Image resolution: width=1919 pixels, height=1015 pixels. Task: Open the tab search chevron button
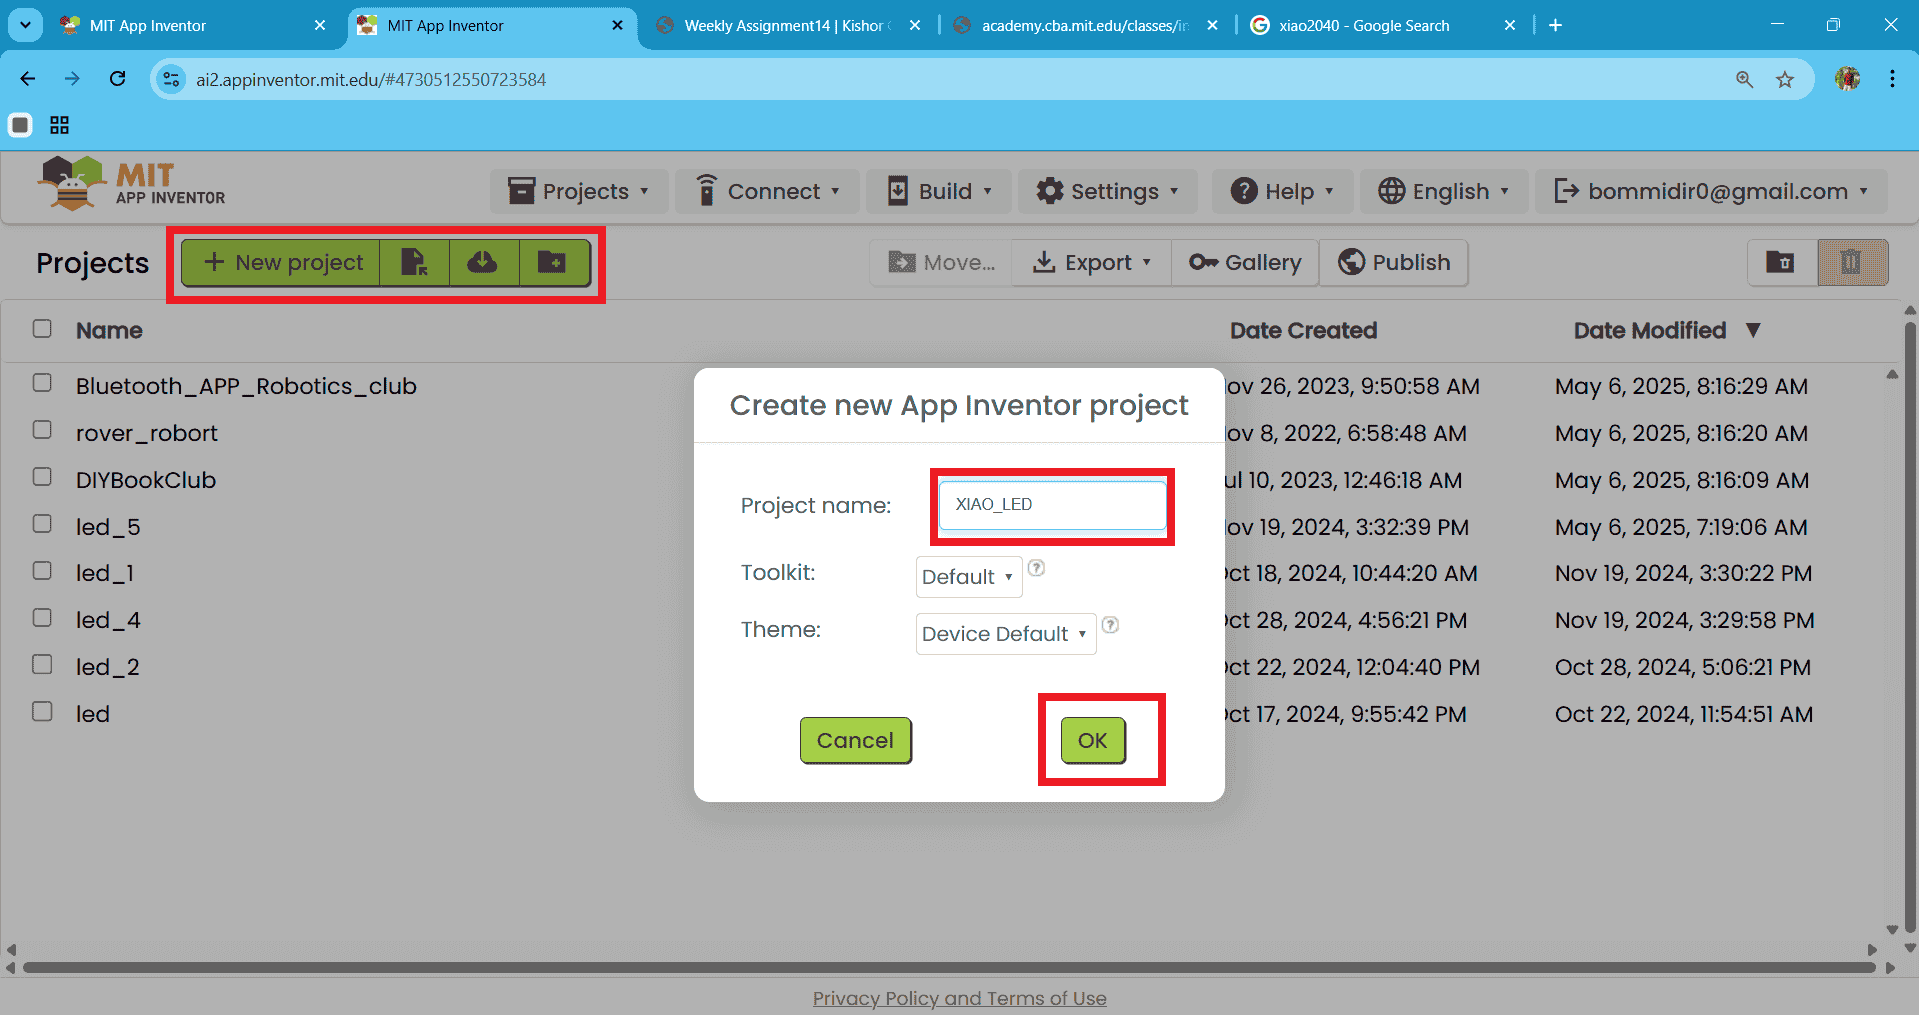click(x=25, y=25)
